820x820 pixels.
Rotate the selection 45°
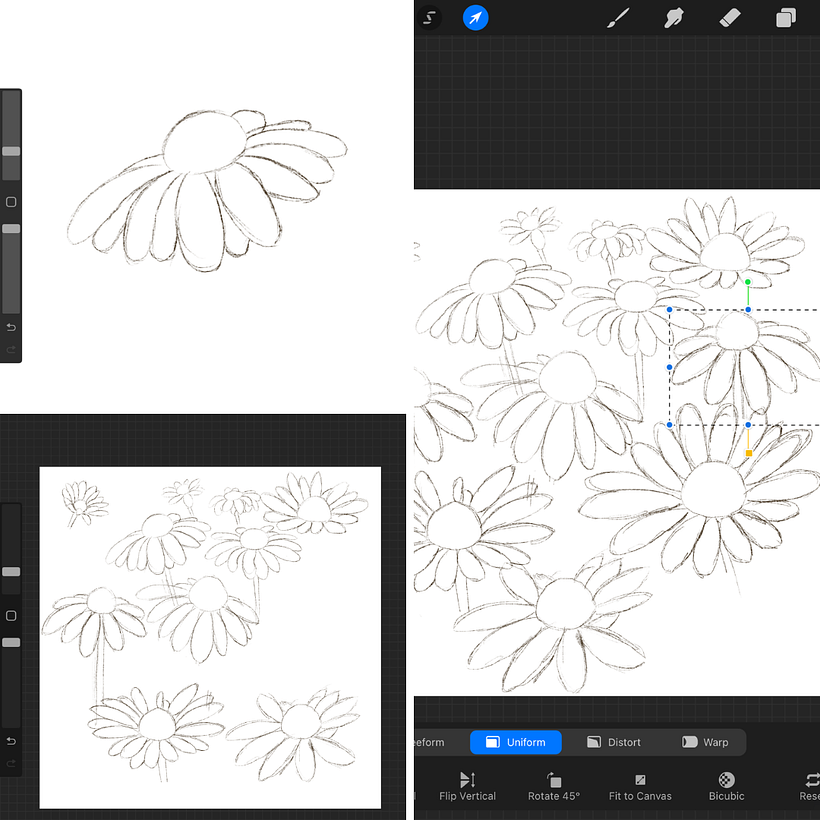pos(554,786)
